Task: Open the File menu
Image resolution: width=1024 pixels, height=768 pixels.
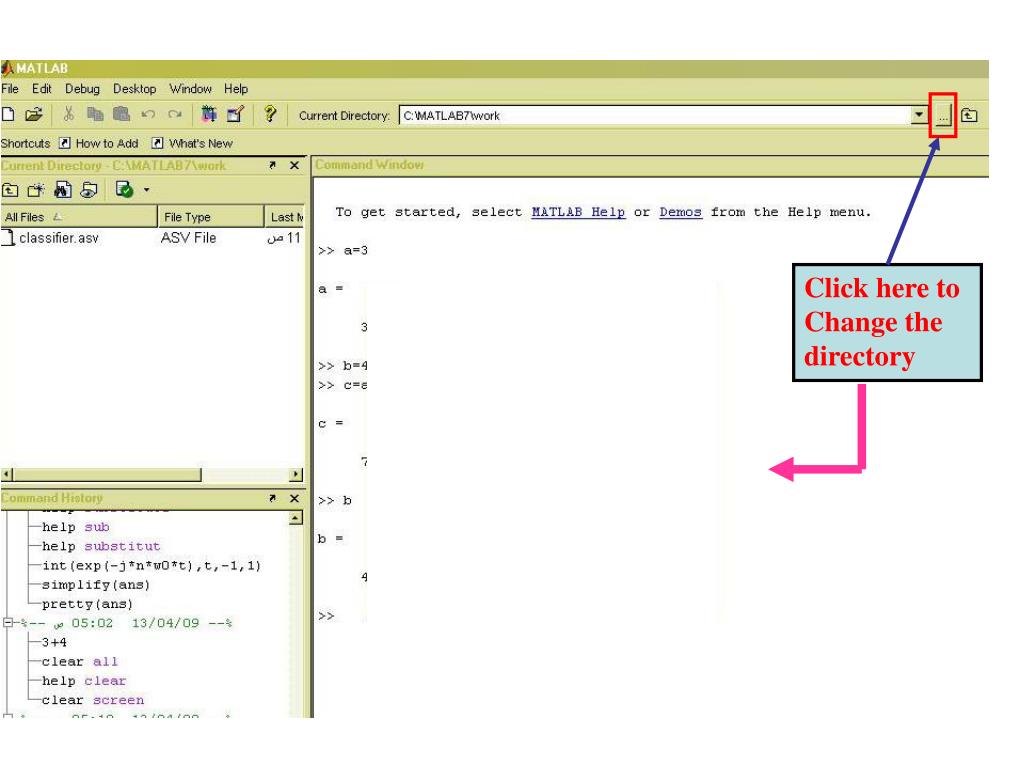Action: (x=10, y=89)
